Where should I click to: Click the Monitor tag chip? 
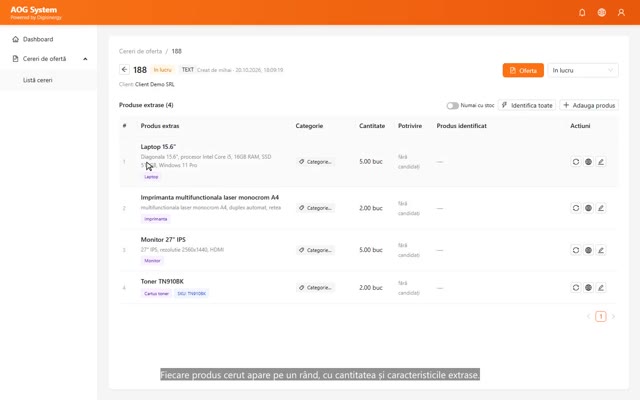152,260
